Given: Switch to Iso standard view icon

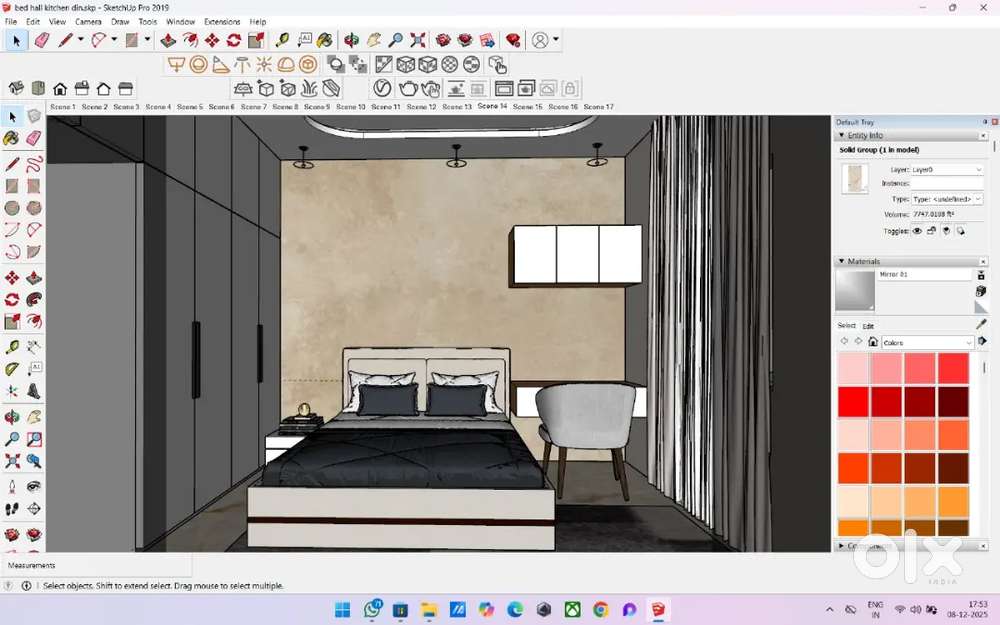Looking at the screenshot, I should [16, 88].
